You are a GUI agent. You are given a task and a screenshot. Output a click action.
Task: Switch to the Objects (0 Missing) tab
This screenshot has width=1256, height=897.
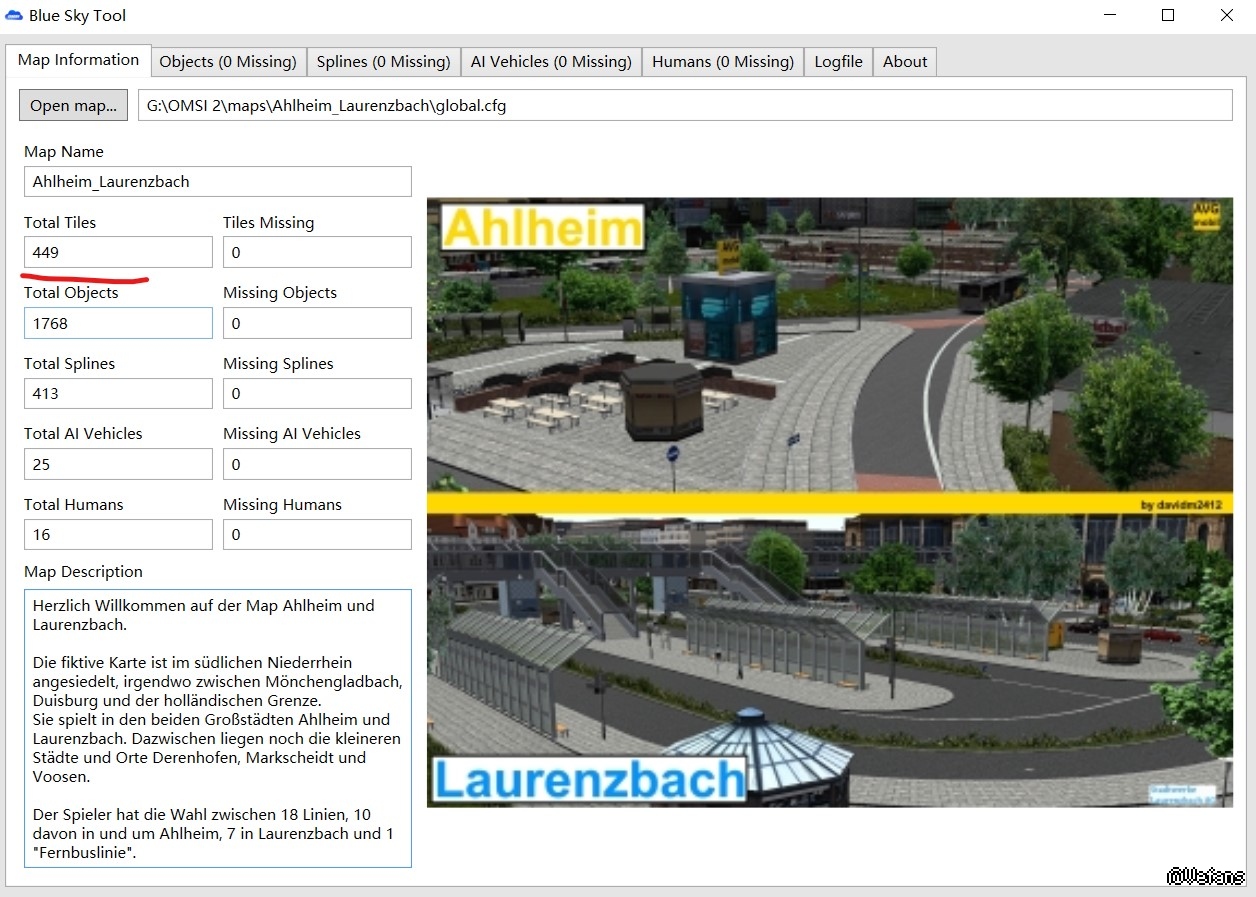[228, 62]
